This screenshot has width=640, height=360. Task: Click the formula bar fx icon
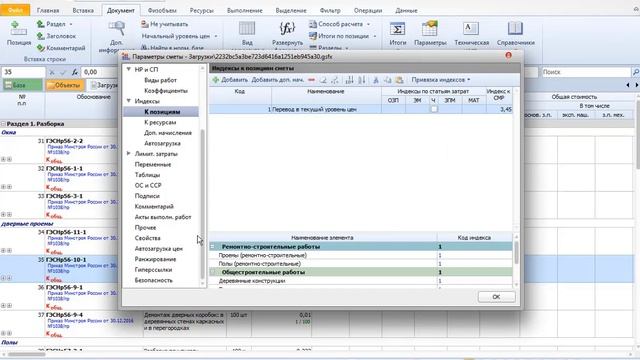[x=75, y=72]
